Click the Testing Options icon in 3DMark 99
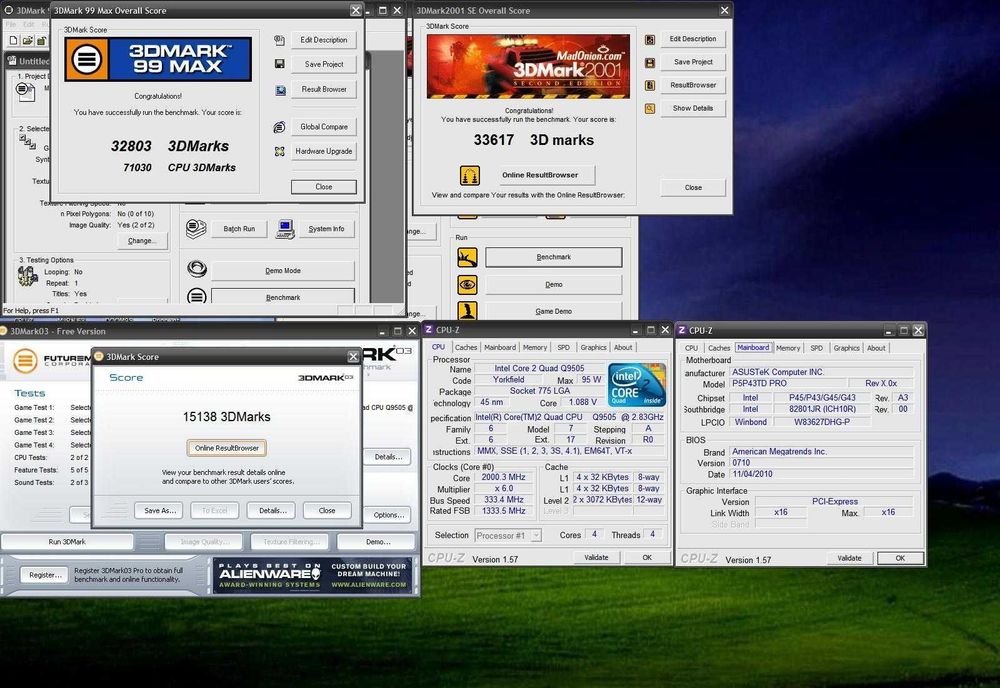Screen dimensions: 1000x688 27,276
